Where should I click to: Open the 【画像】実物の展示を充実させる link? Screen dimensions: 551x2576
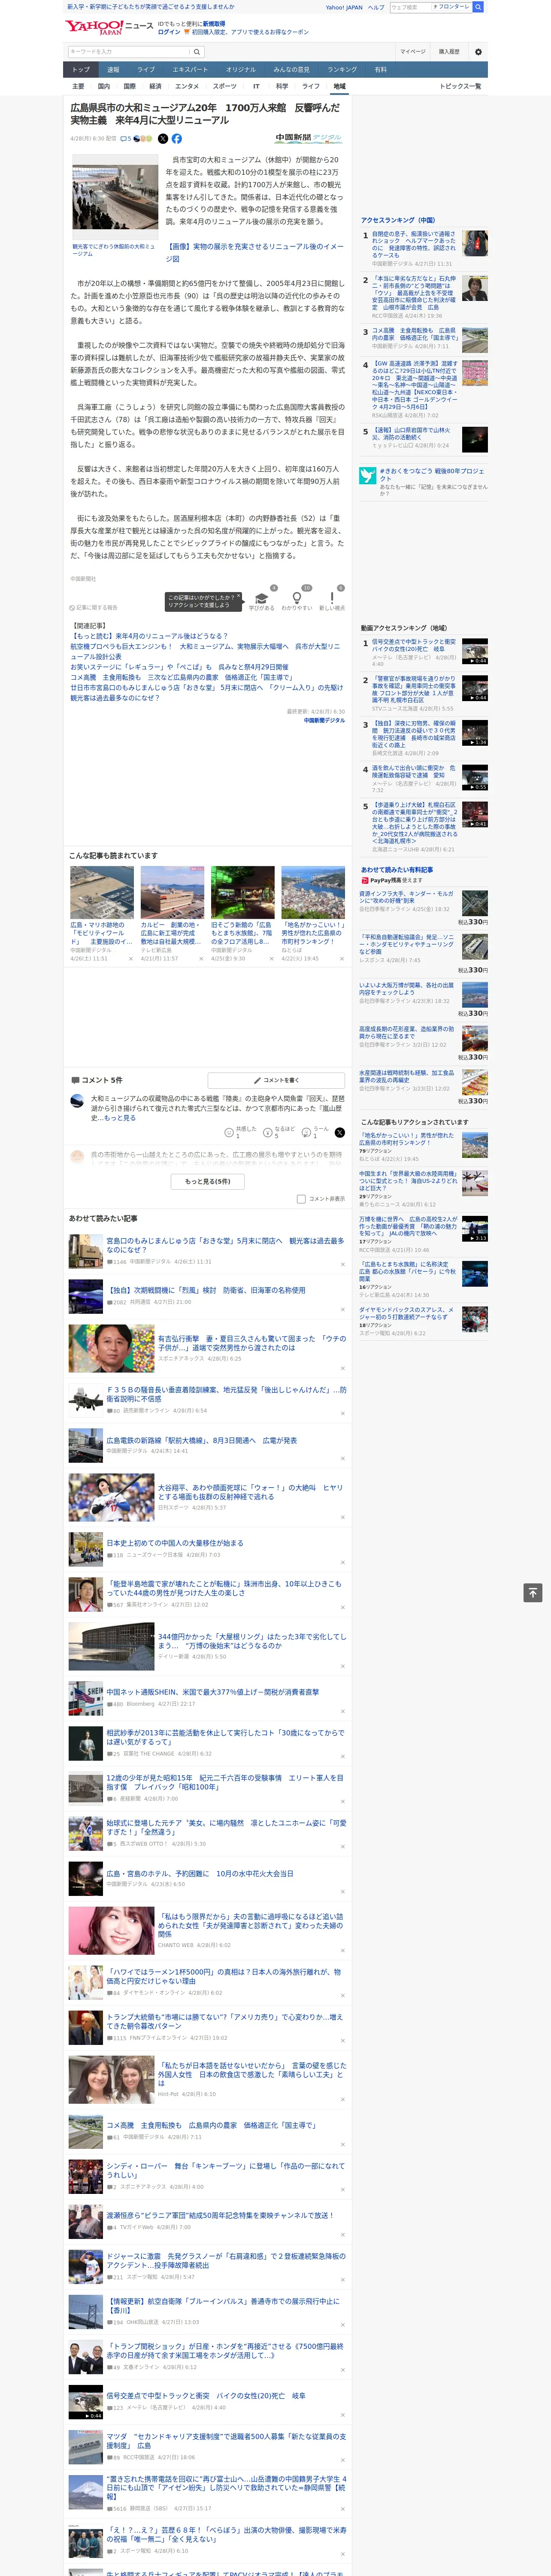(255, 252)
